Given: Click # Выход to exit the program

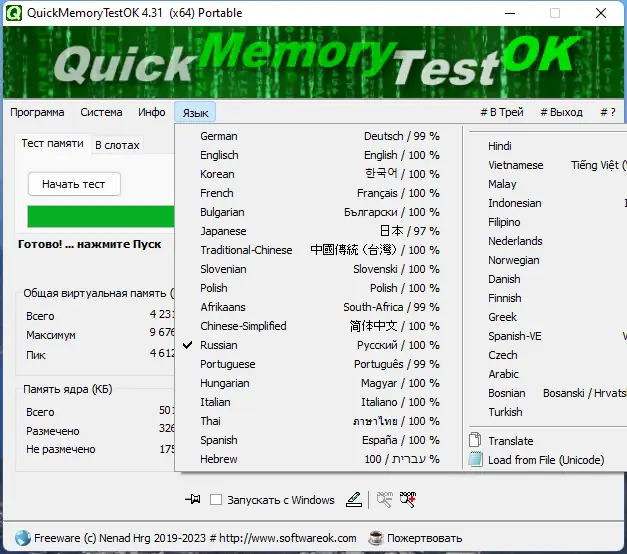Looking at the screenshot, I should point(561,112).
